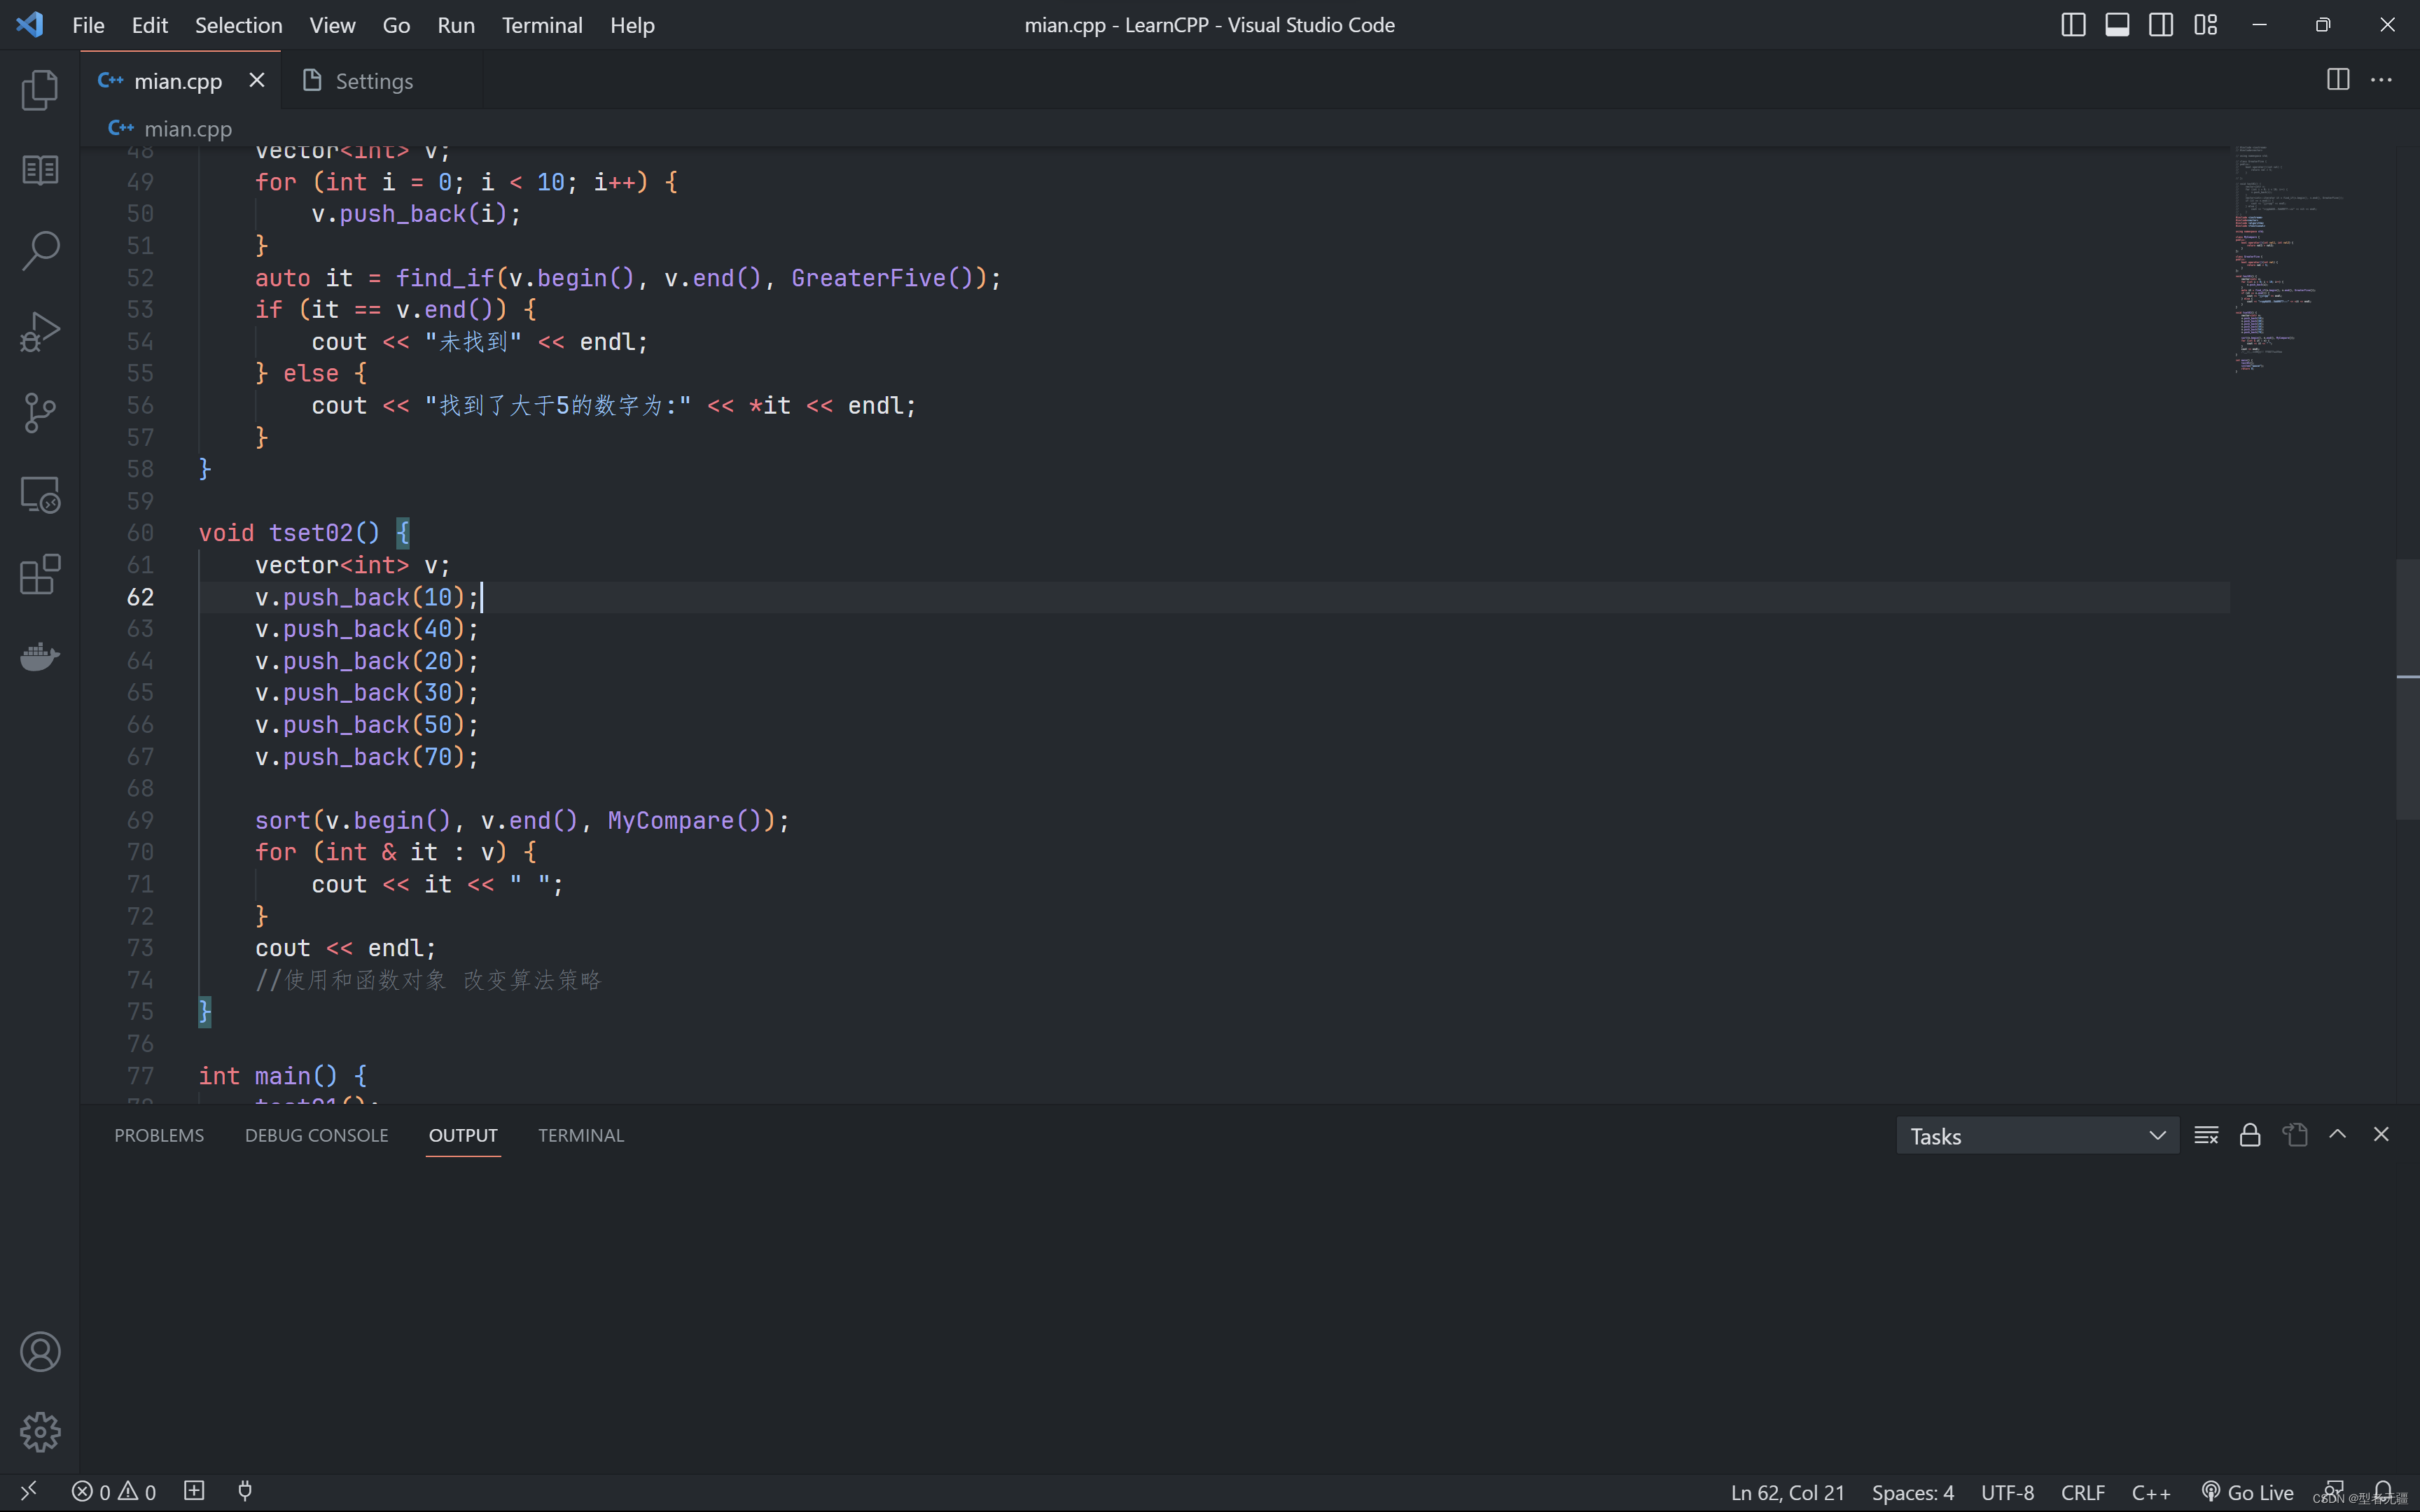Toggle secondary side bar layout button
Screen dimensions: 2420x1512
click(x=2161, y=25)
